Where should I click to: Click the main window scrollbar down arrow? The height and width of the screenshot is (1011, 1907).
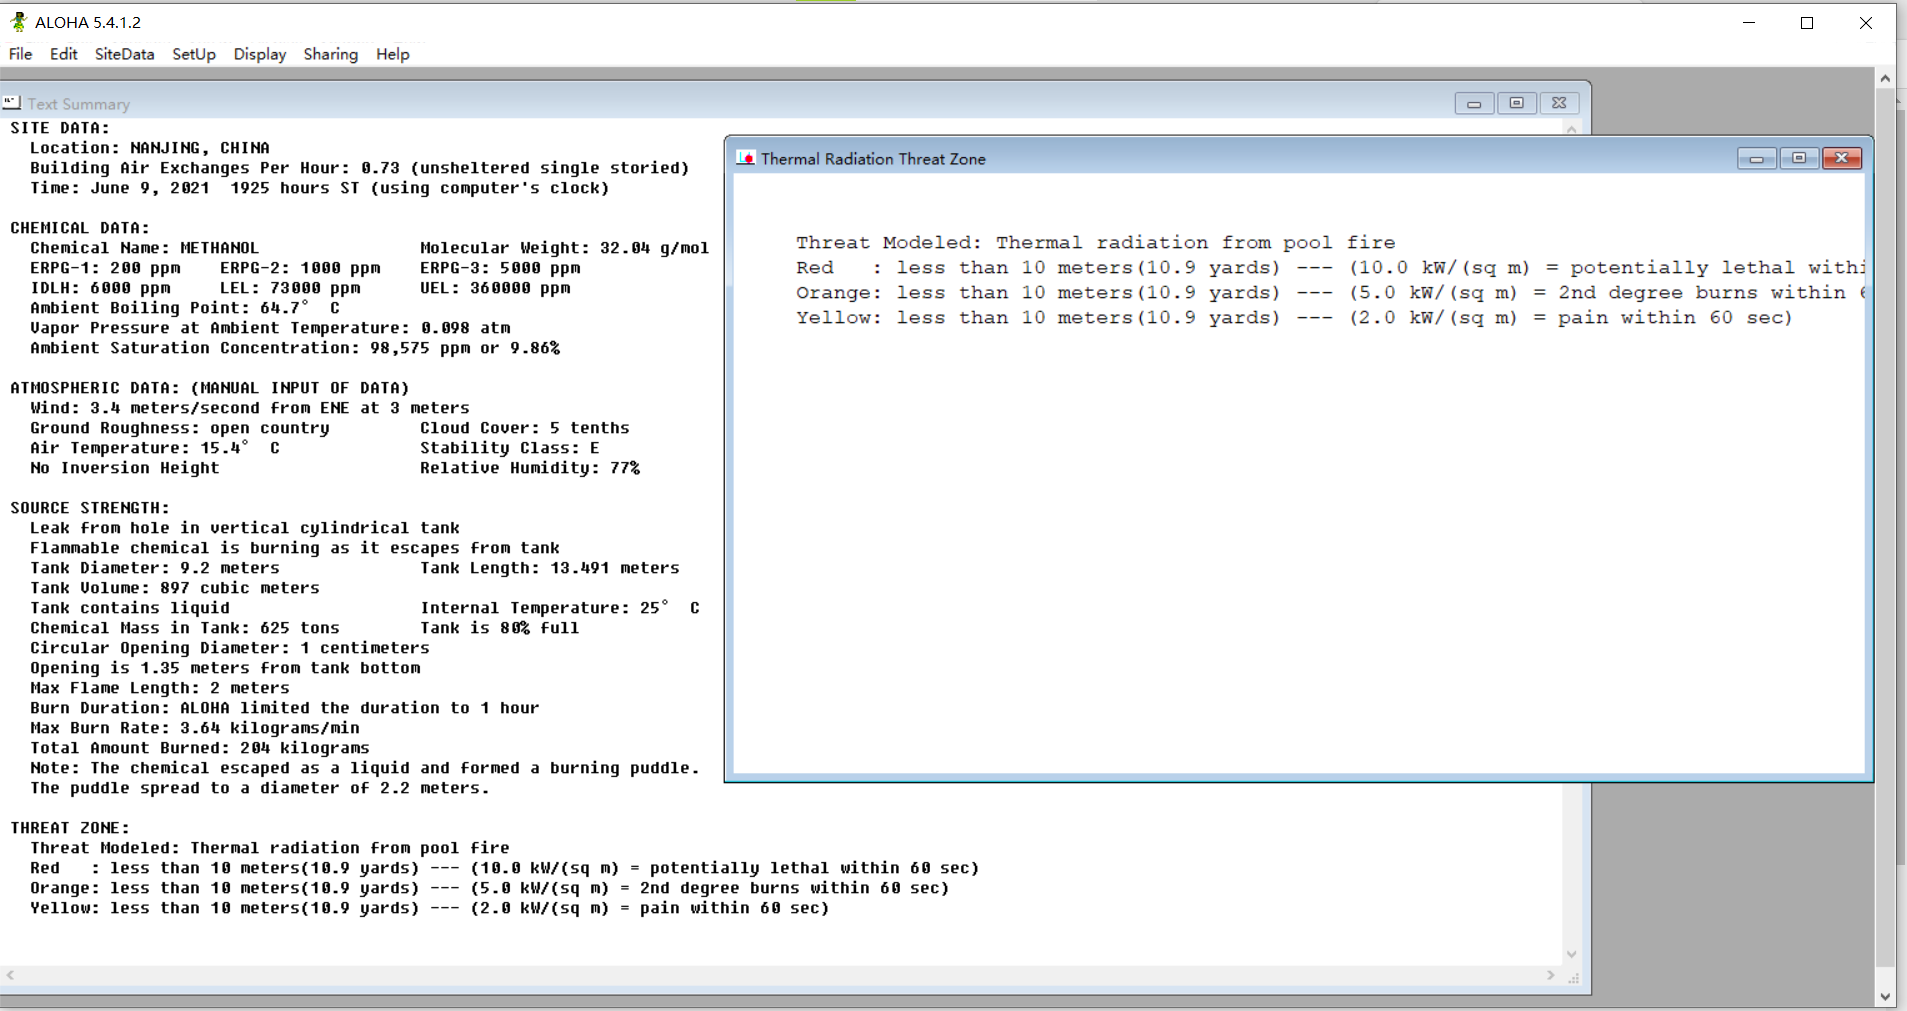tap(1885, 997)
